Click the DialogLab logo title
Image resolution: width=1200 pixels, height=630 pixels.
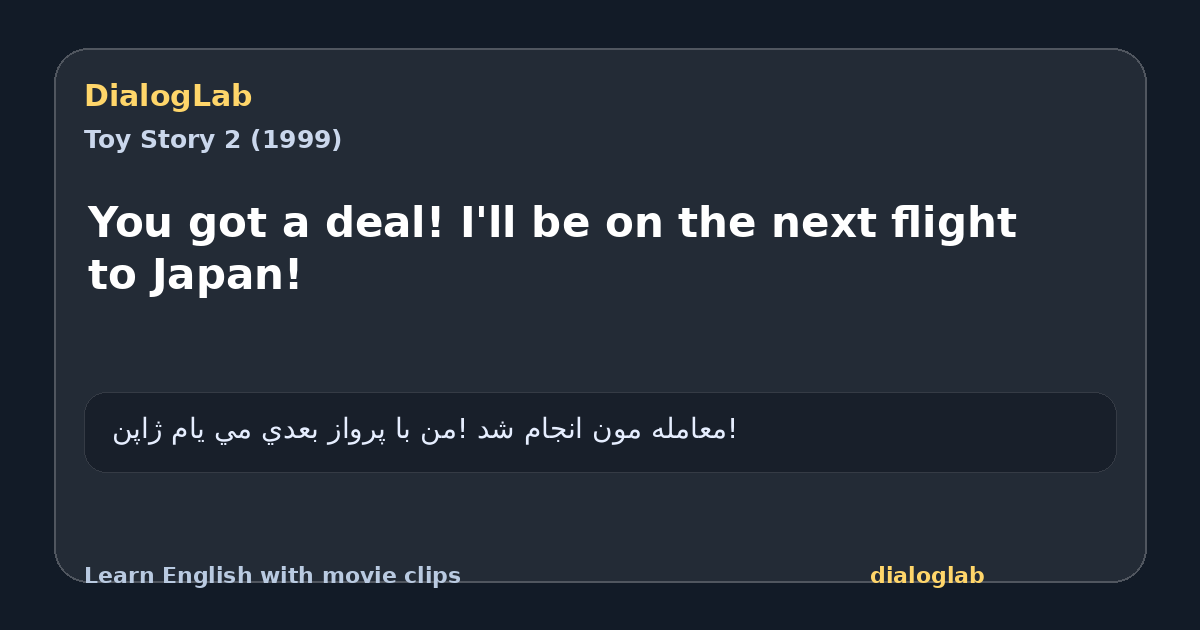[x=168, y=96]
